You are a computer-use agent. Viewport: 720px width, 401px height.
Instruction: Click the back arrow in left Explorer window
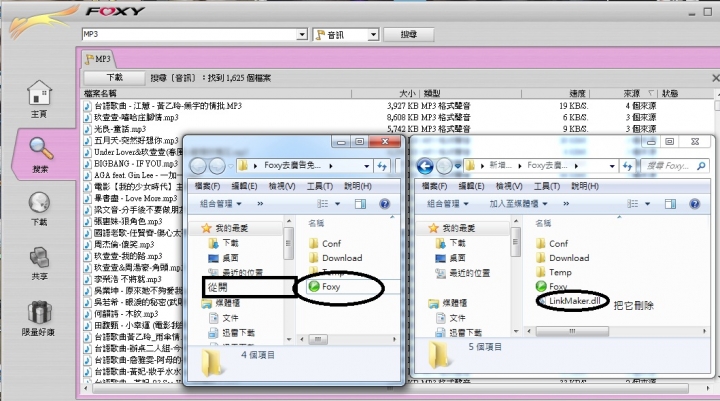(x=198, y=166)
